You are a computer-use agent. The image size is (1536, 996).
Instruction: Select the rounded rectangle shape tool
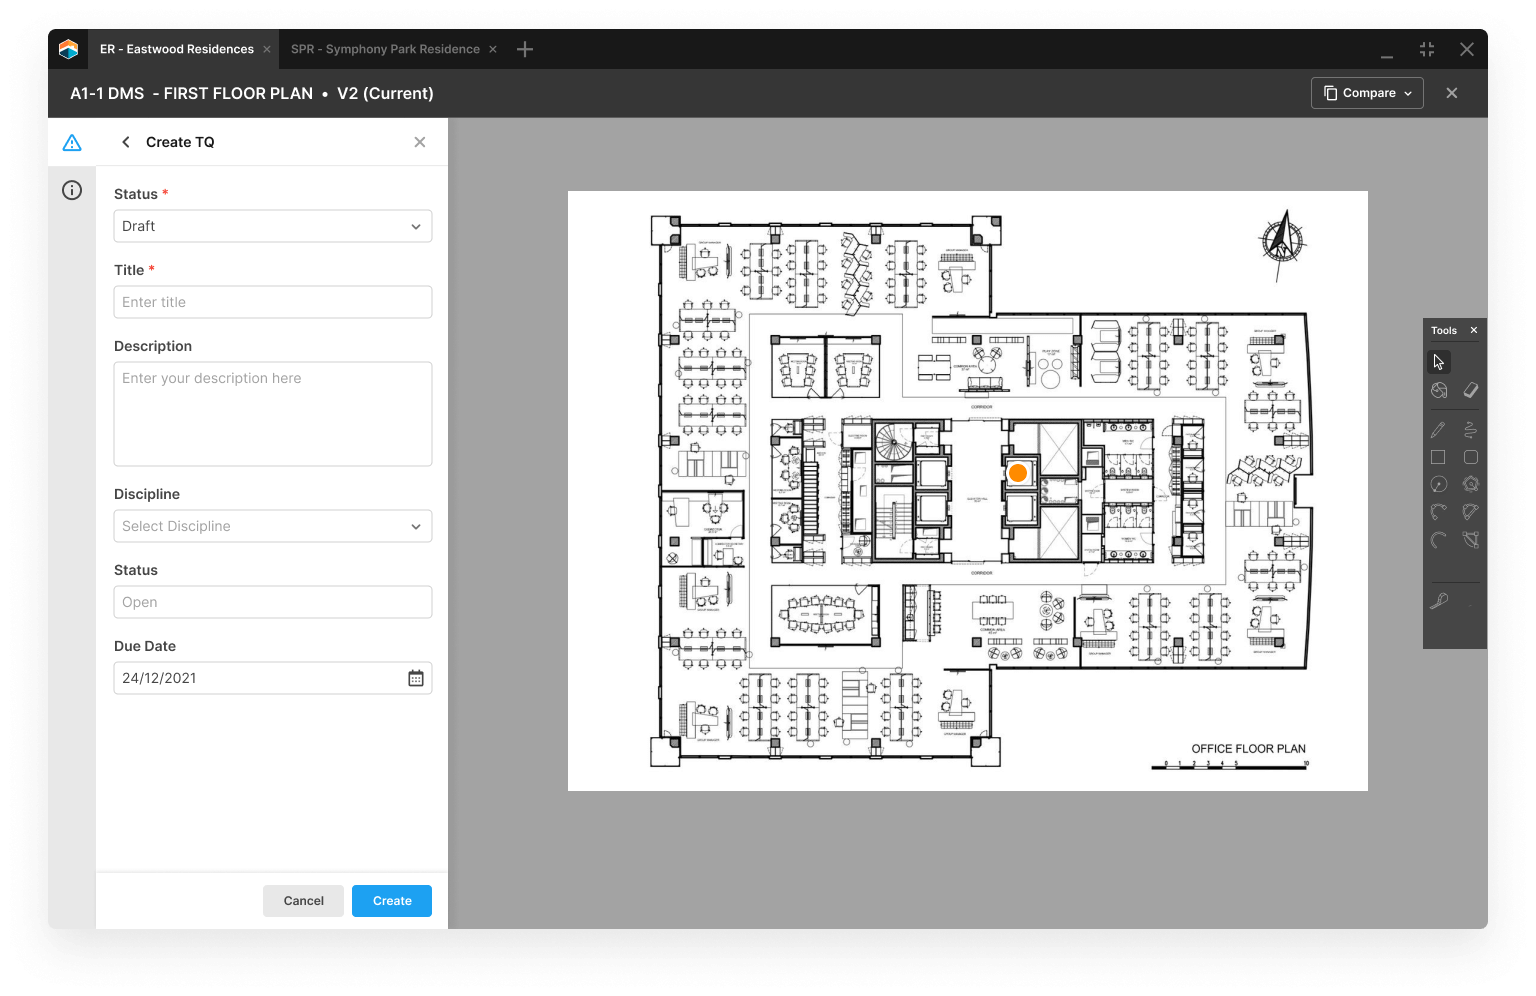click(x=1470, y=457)
